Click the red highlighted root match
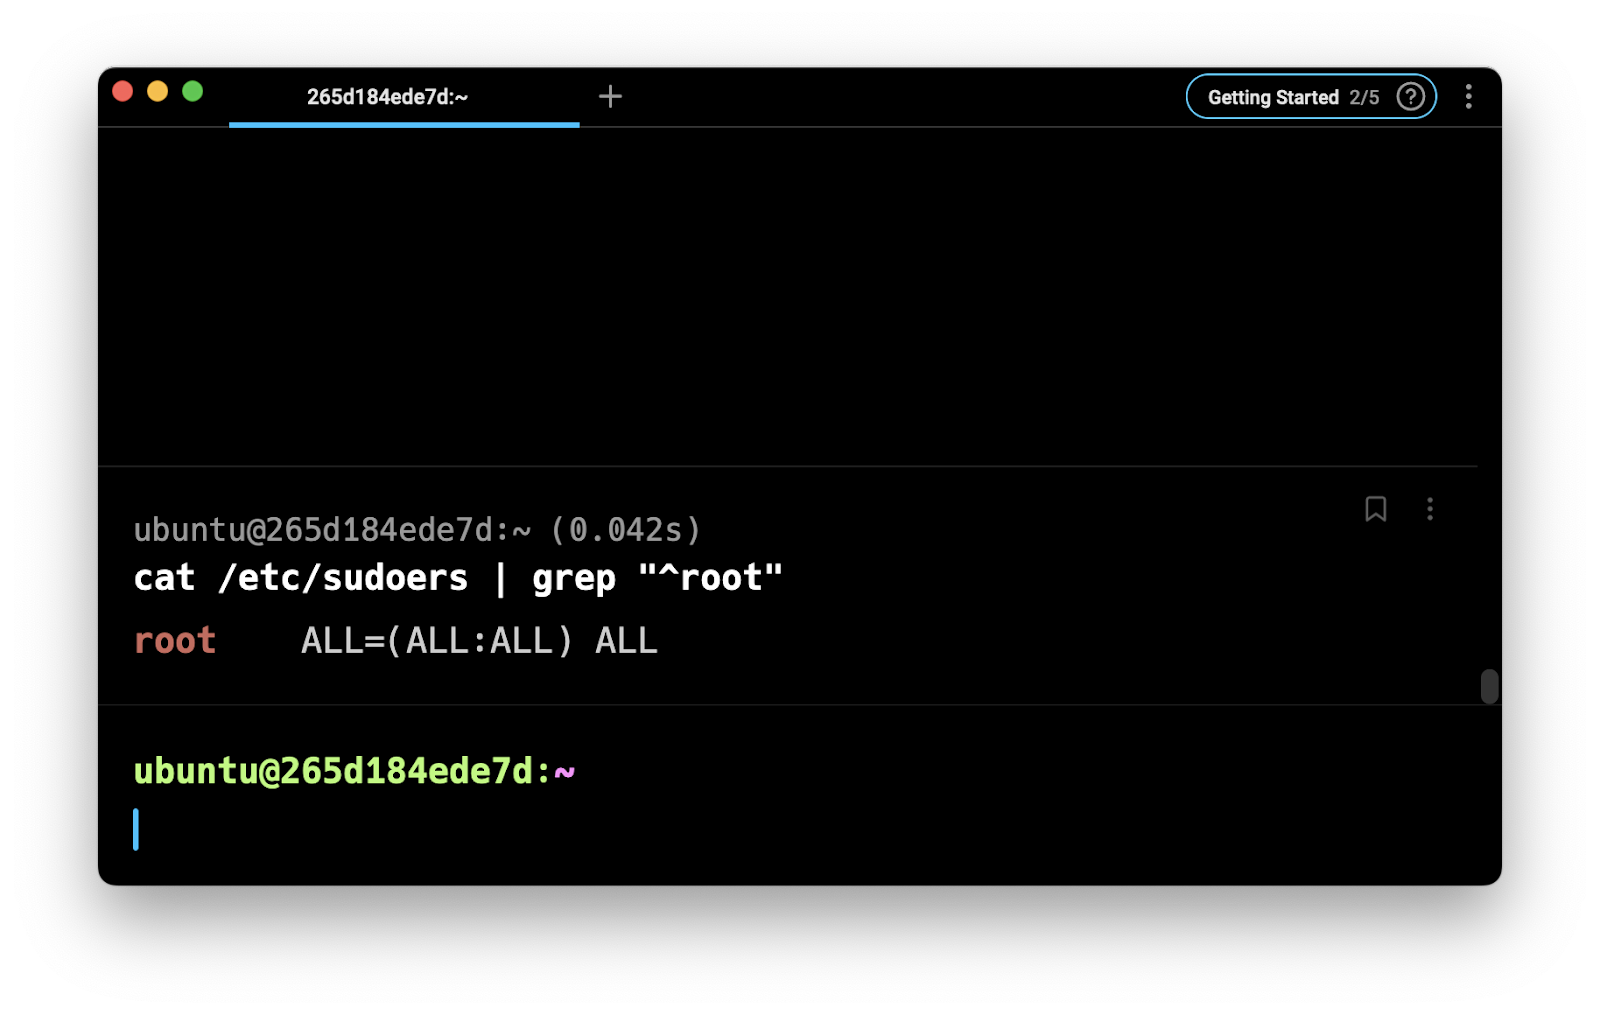 coord(175,640)
